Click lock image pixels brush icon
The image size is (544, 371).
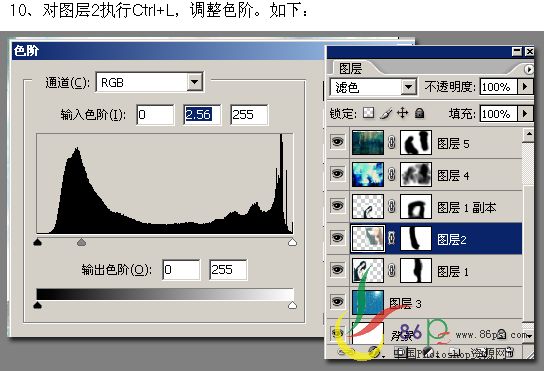tap(386, 113)
